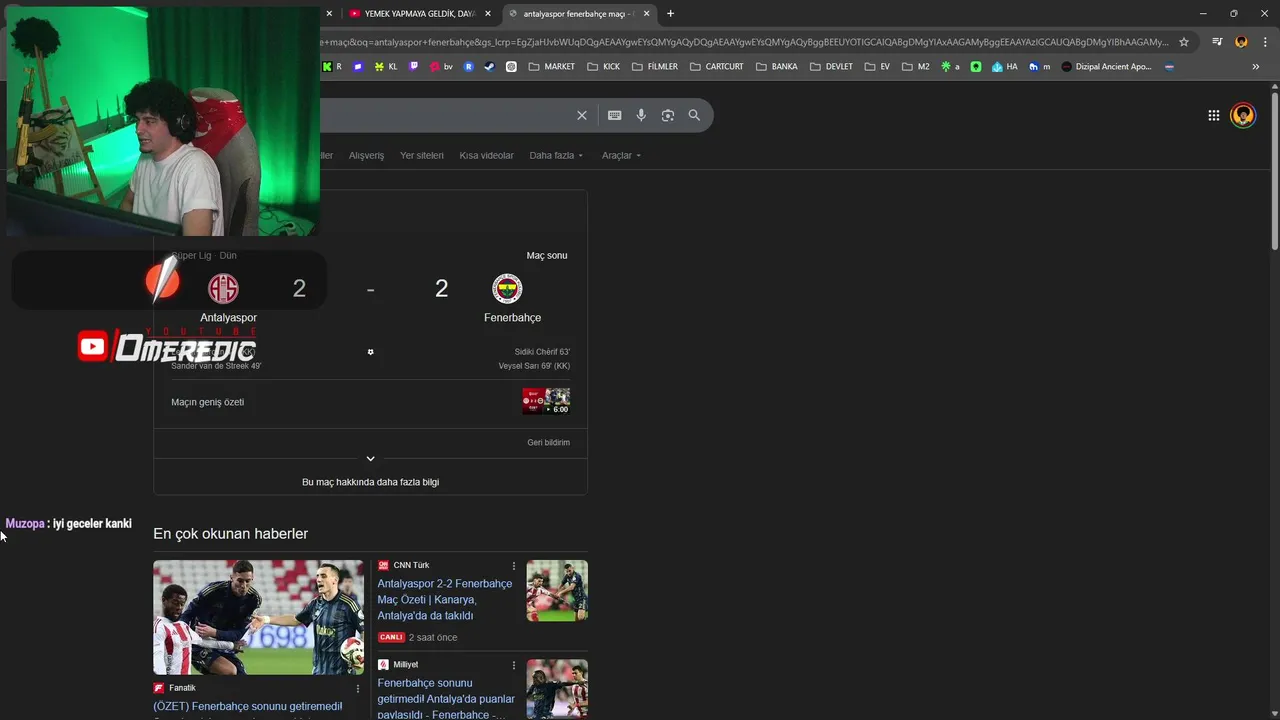Show more bookmarks with double chevron
Screen dimensions: 1280x720
1256,67
